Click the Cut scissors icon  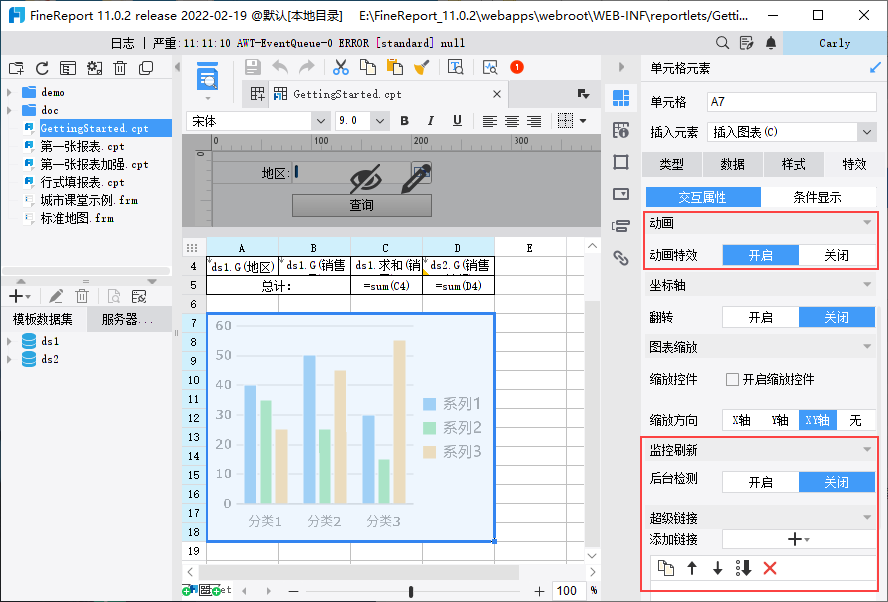click(x=340, y=67)
